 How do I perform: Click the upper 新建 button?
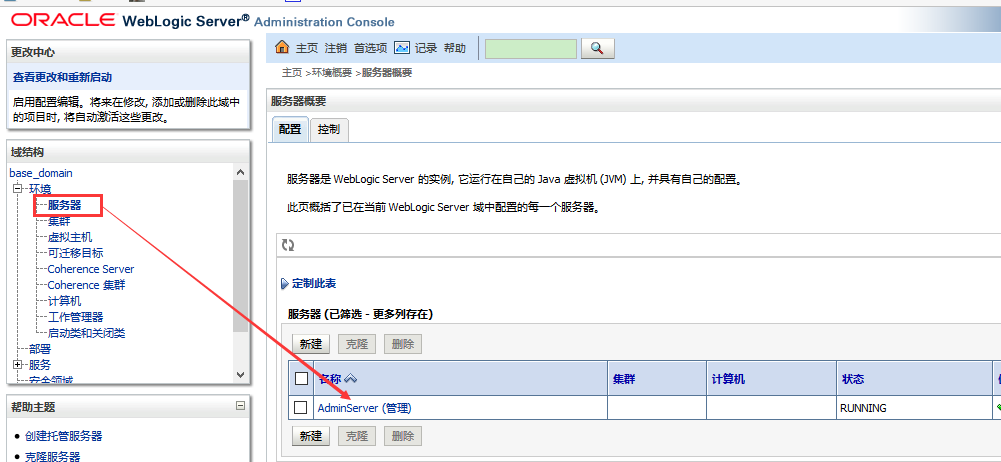coord(310,344)
